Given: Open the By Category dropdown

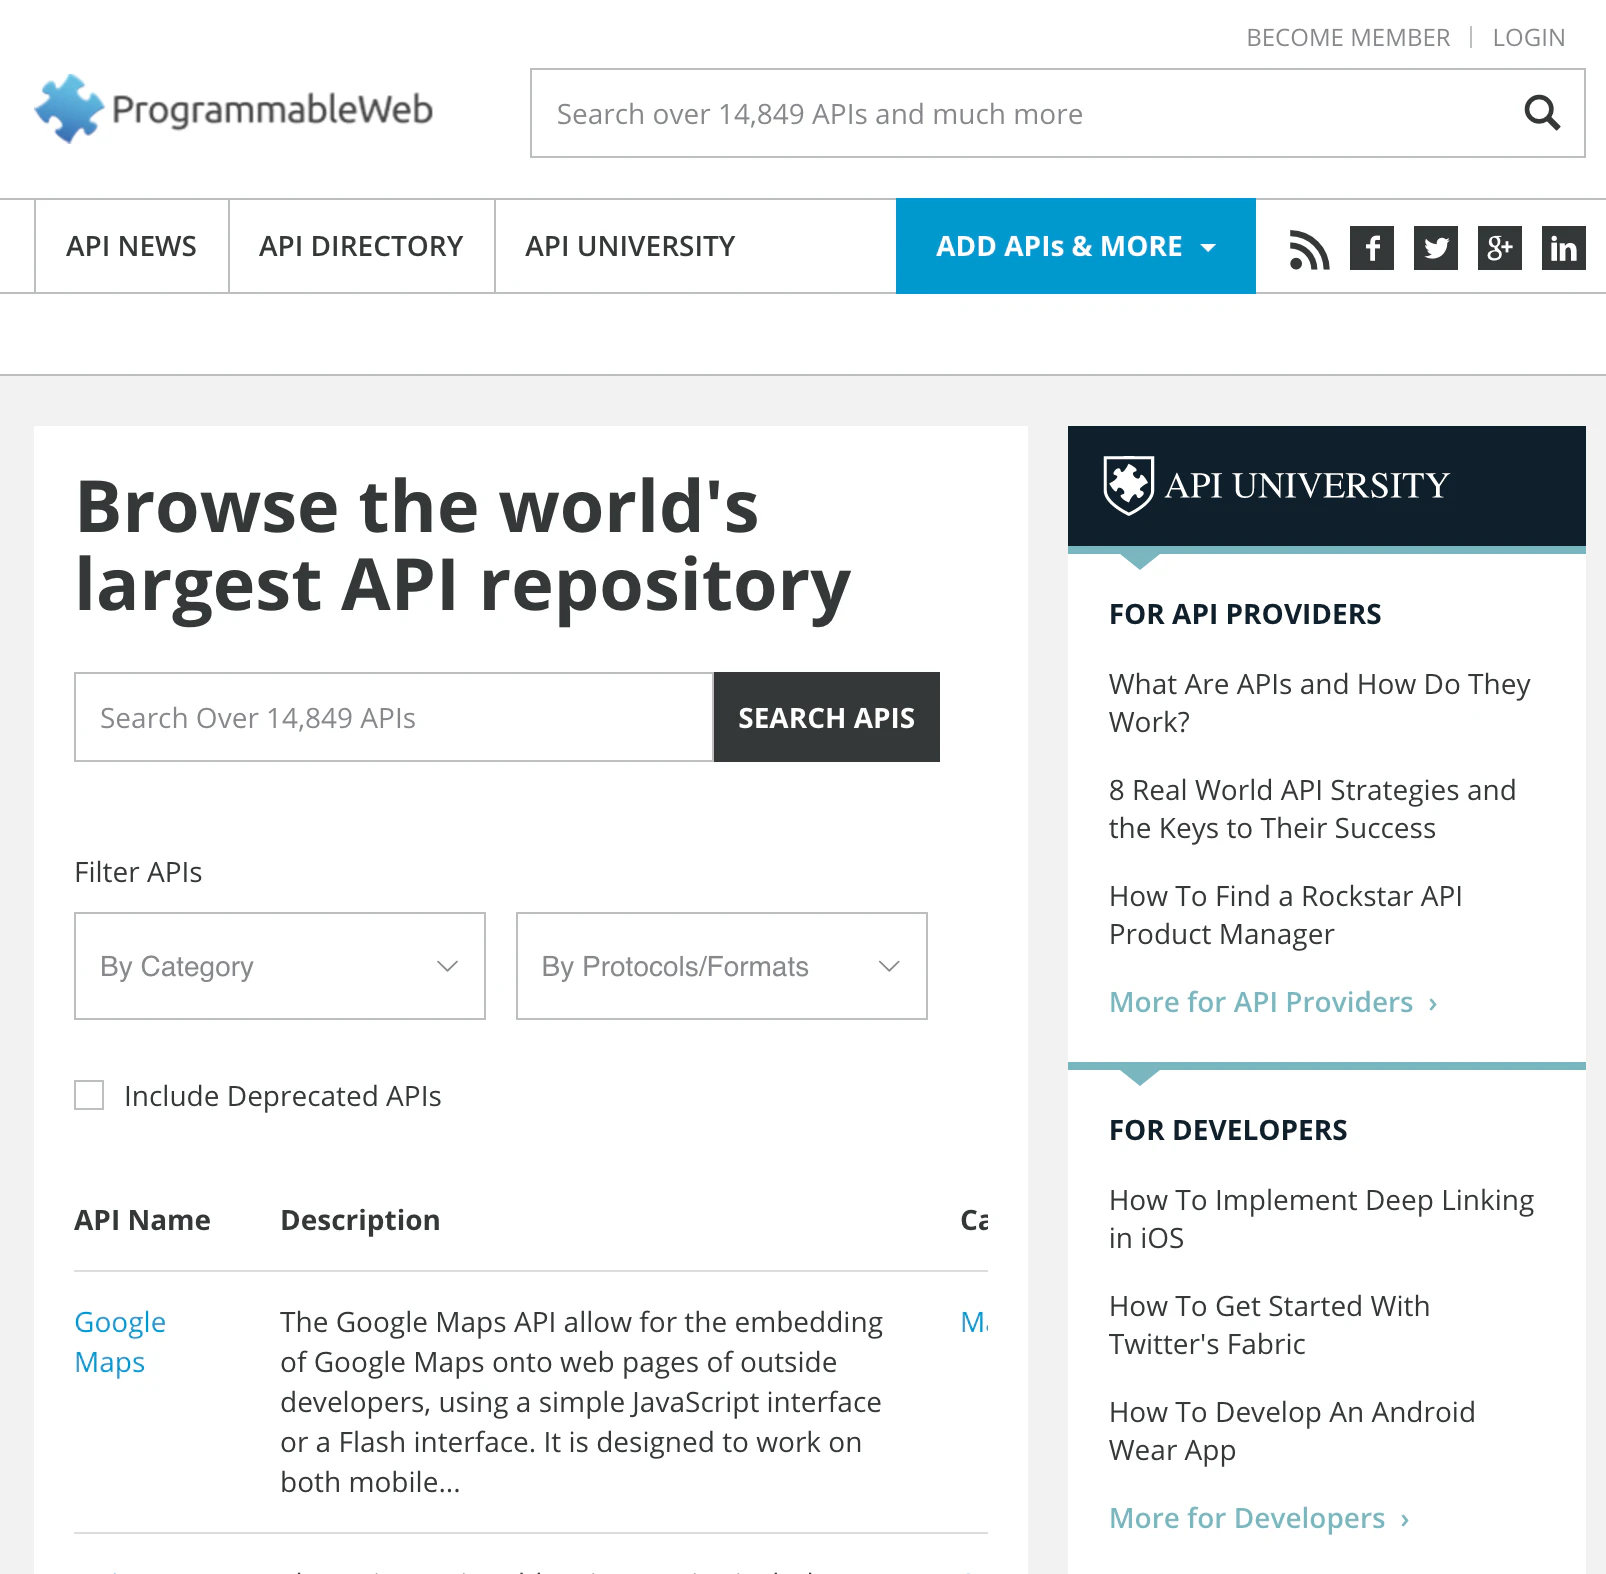Looking at the screenshot, I should (x=279, y=966).
